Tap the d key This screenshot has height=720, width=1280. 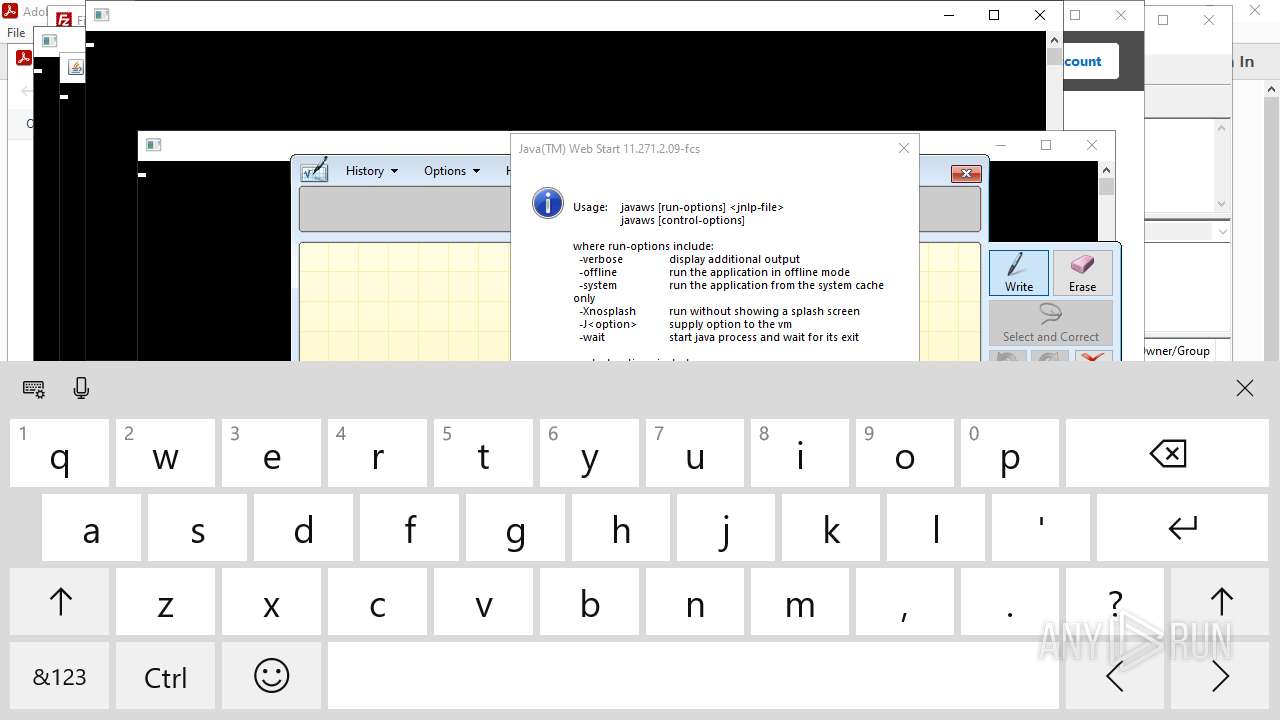[303, 527]
